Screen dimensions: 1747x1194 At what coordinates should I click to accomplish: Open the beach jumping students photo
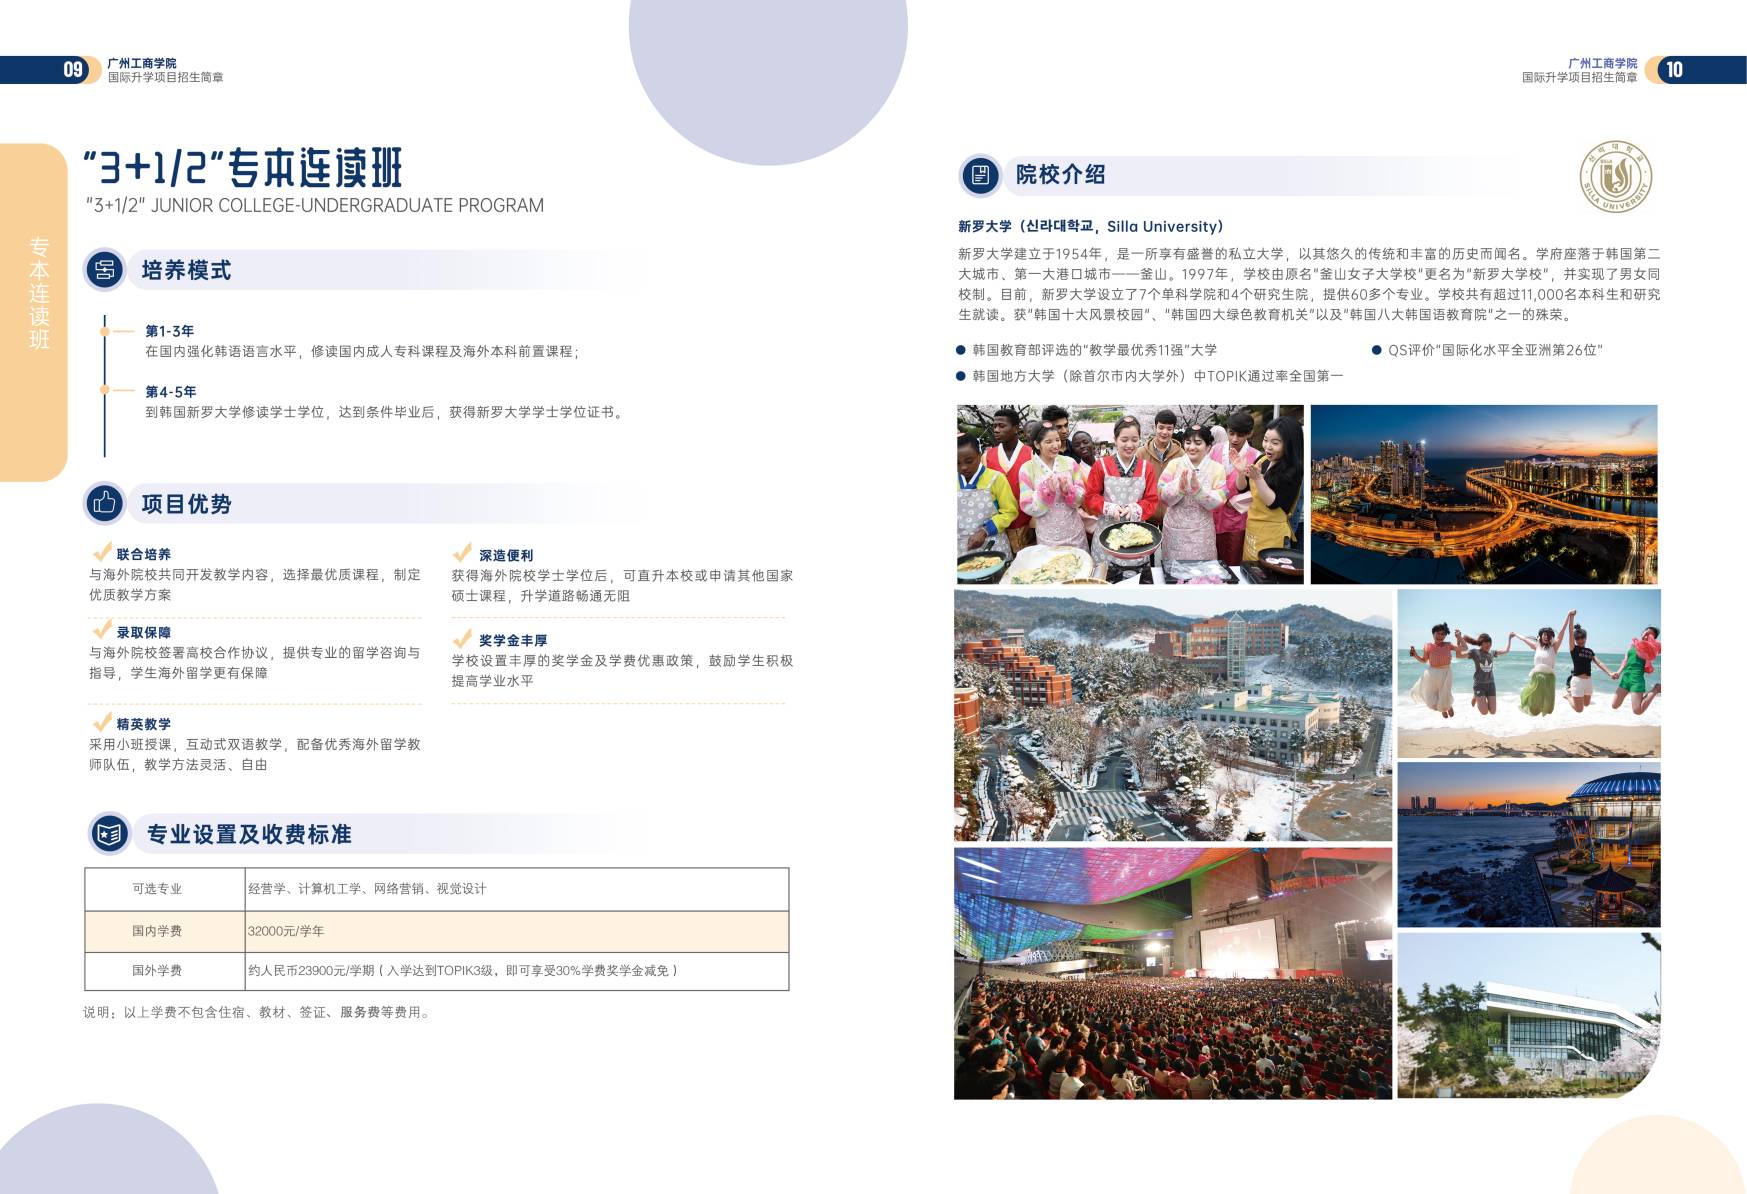click(x=1529, y=673)
